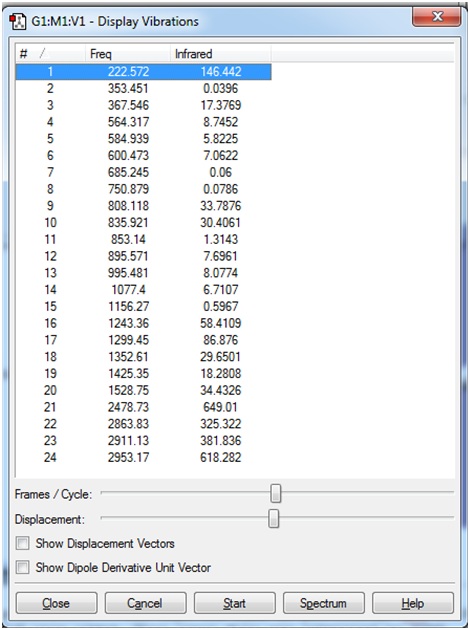
Task: Select mode 16 with frequency 1243.36
Action: click(x=144, y=323)
